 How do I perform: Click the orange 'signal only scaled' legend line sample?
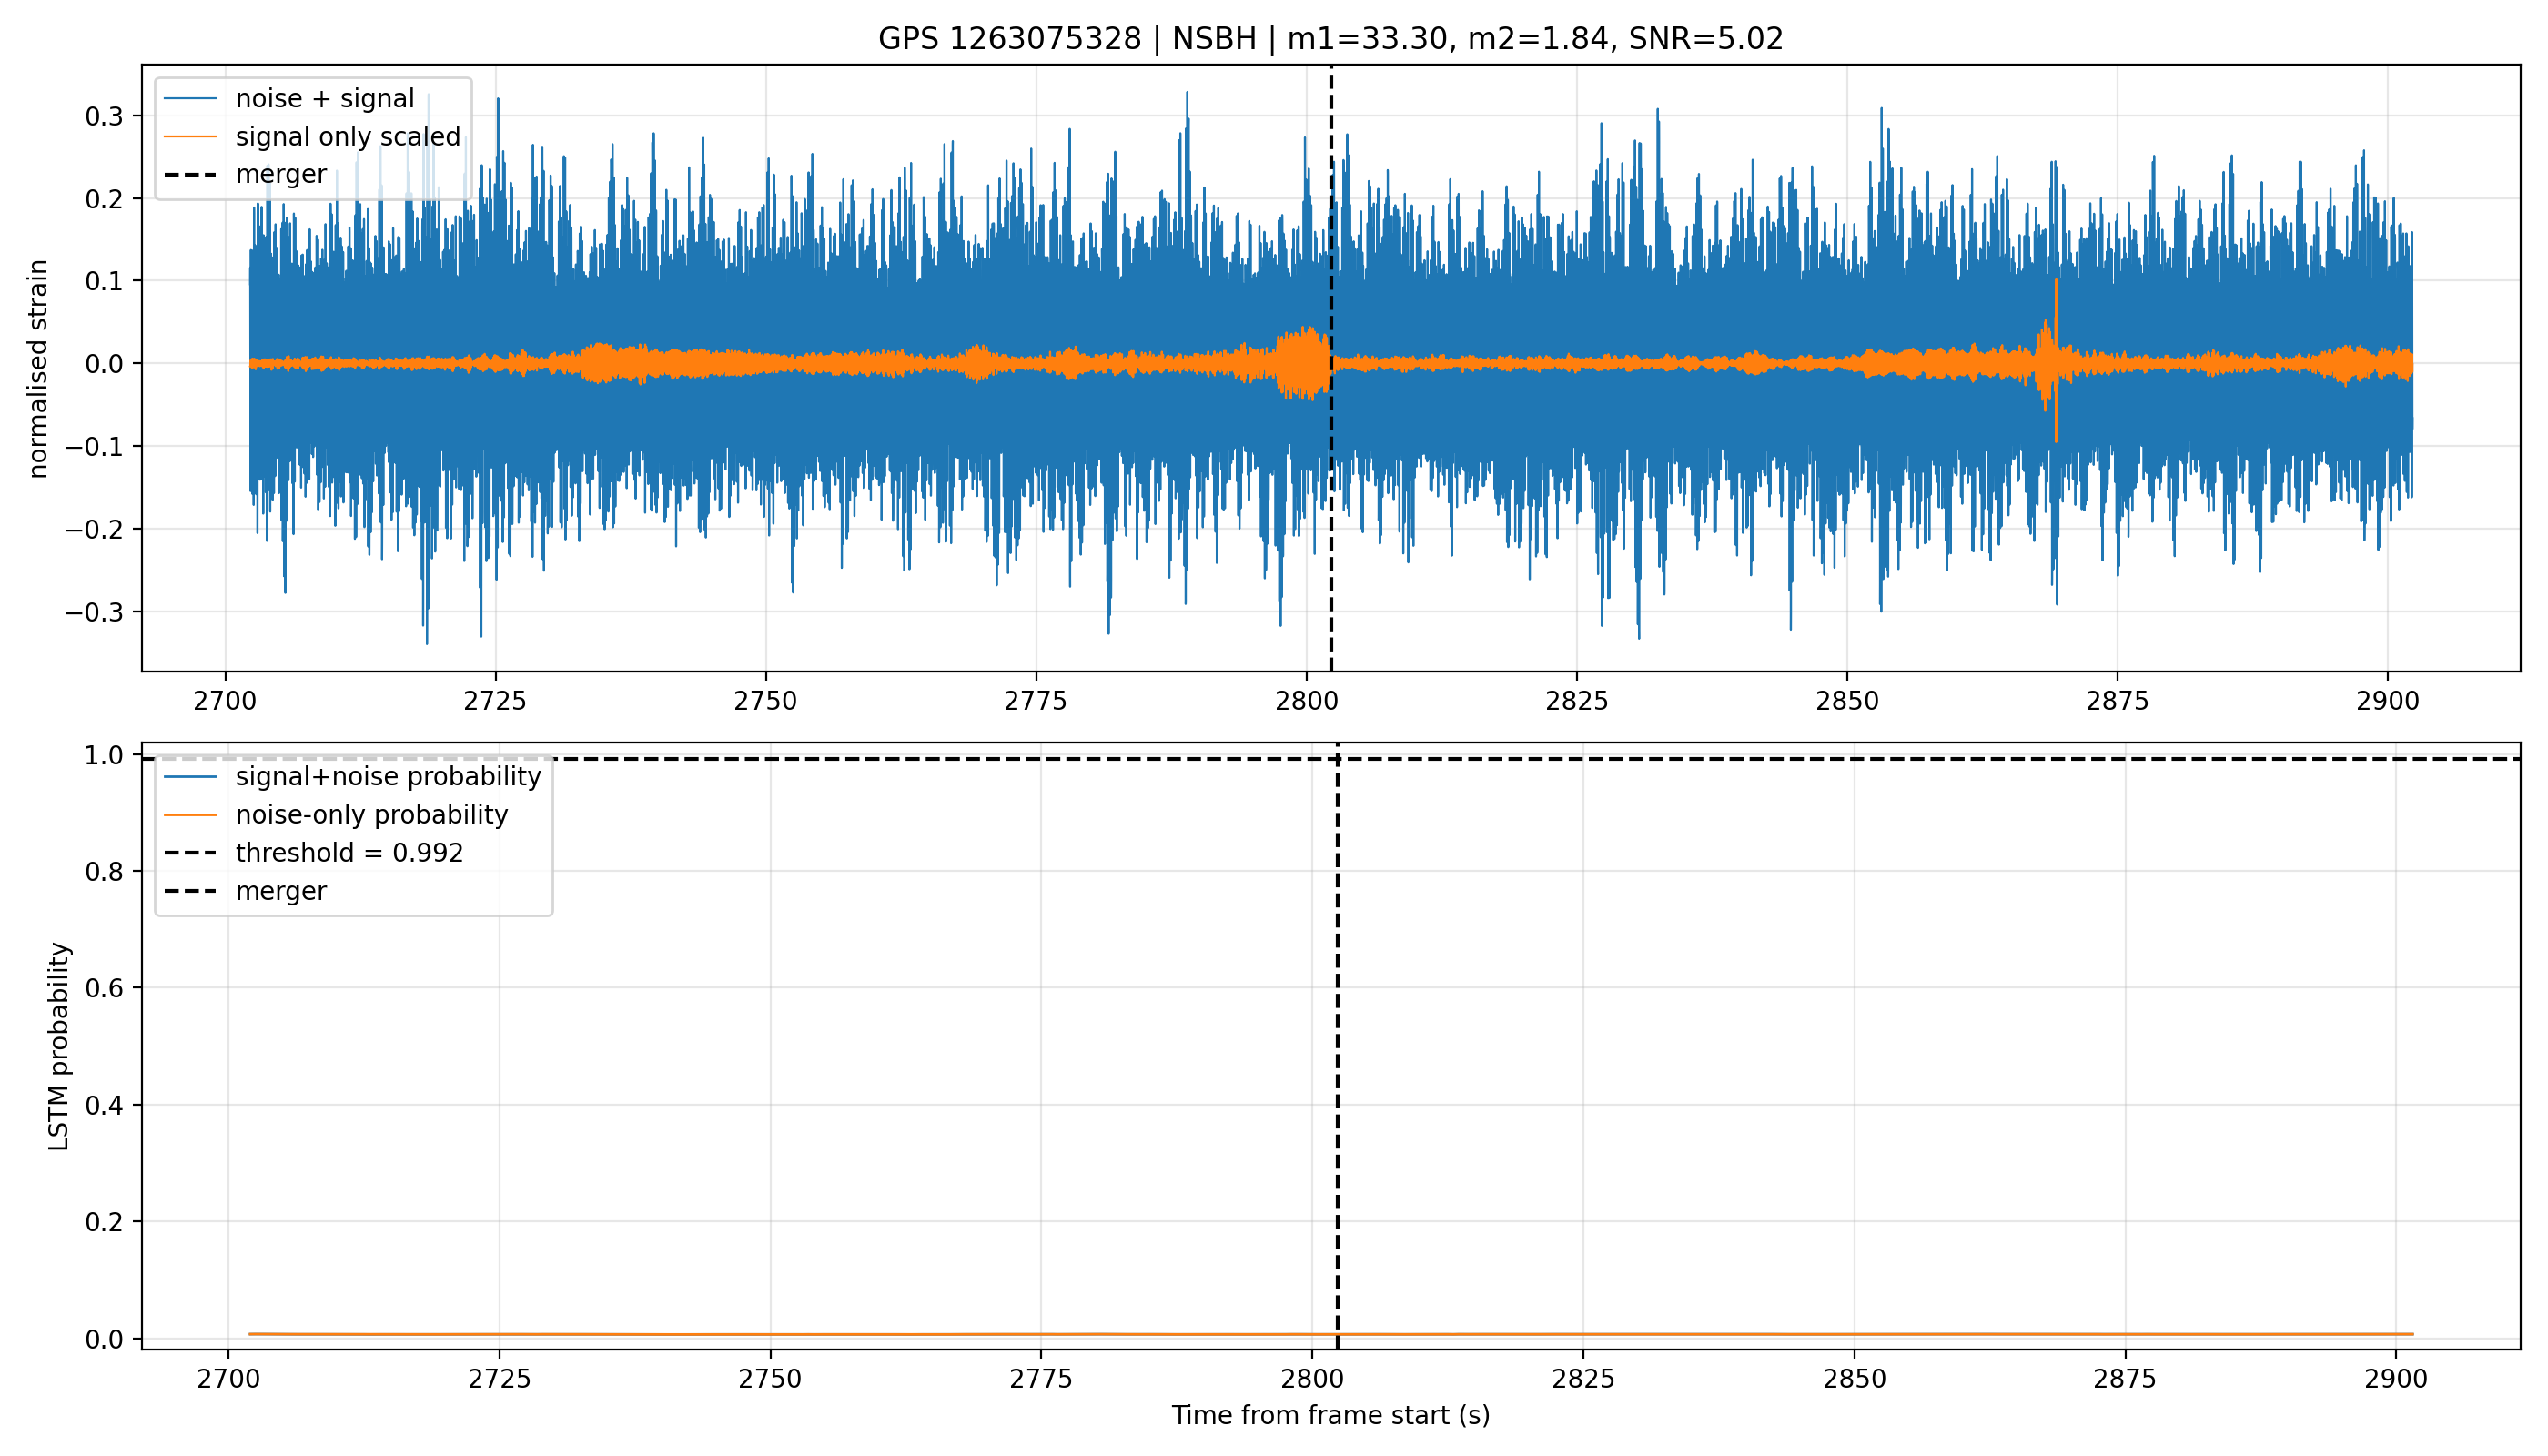190,136
